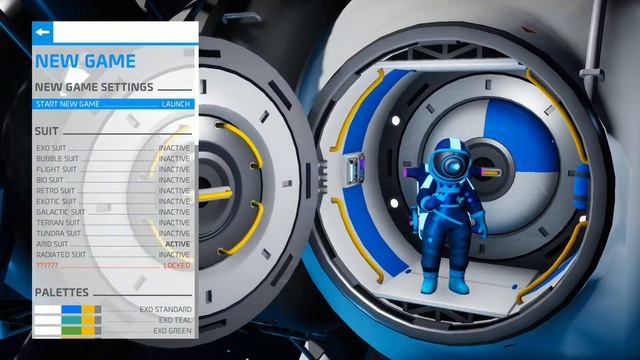The height and width of the screenshot is (360, 640).
Task: Launch via Start New Game row
Action: (x=113, y=104)
